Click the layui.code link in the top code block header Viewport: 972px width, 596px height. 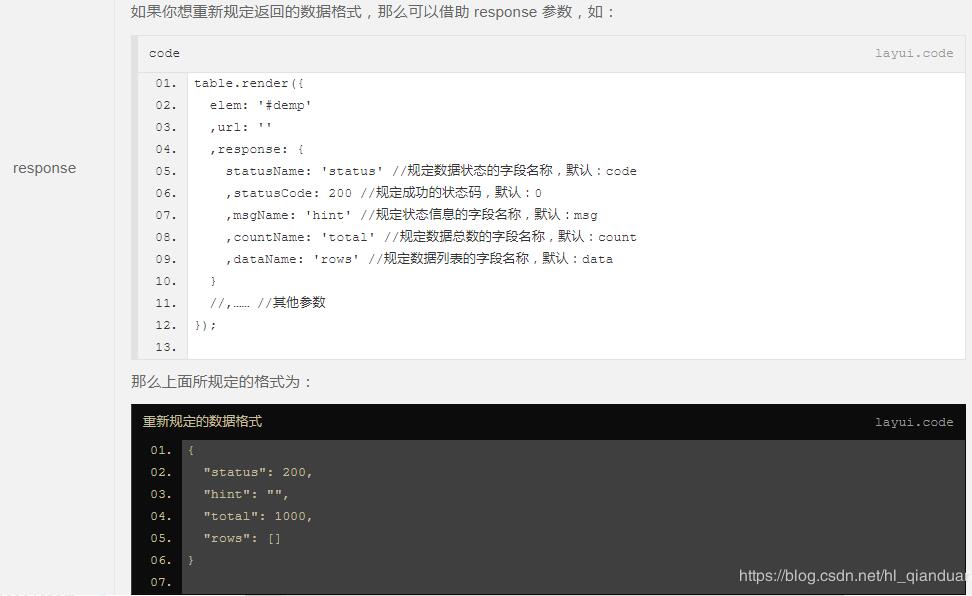[914, 53]
